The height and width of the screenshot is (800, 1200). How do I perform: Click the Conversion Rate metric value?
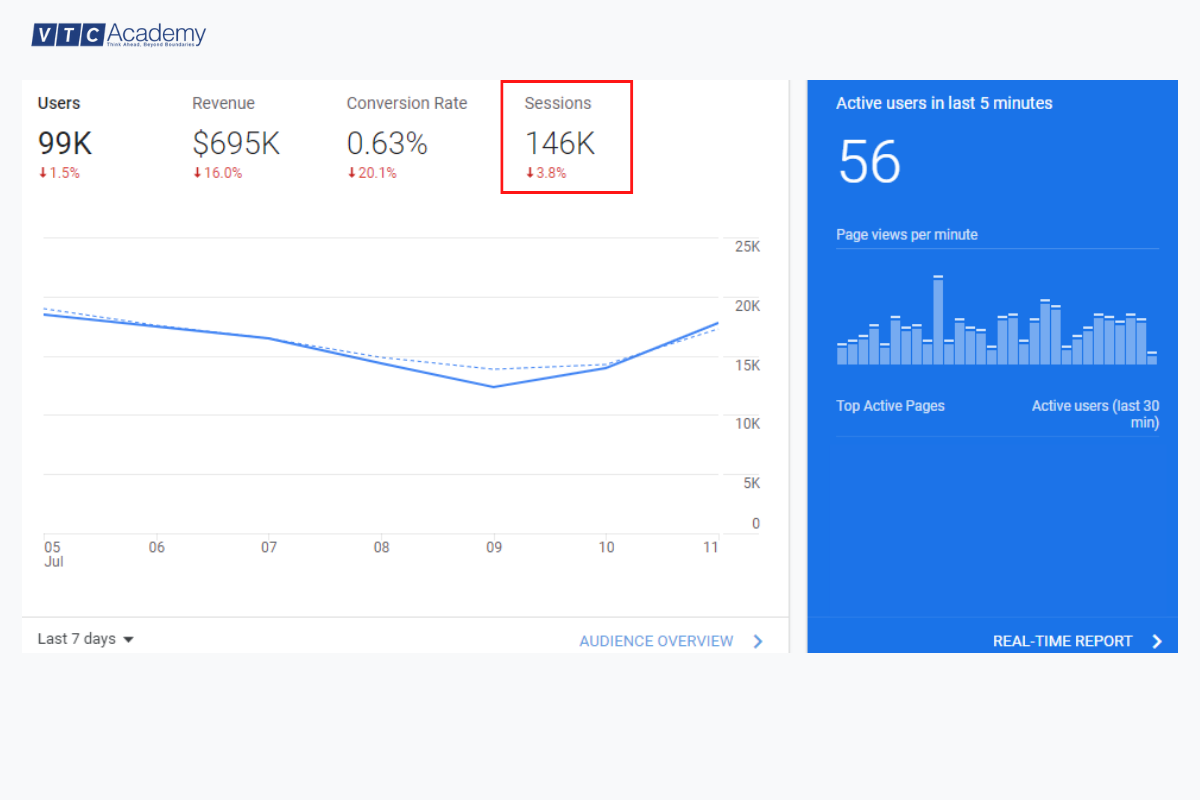(x=388, y=143)
